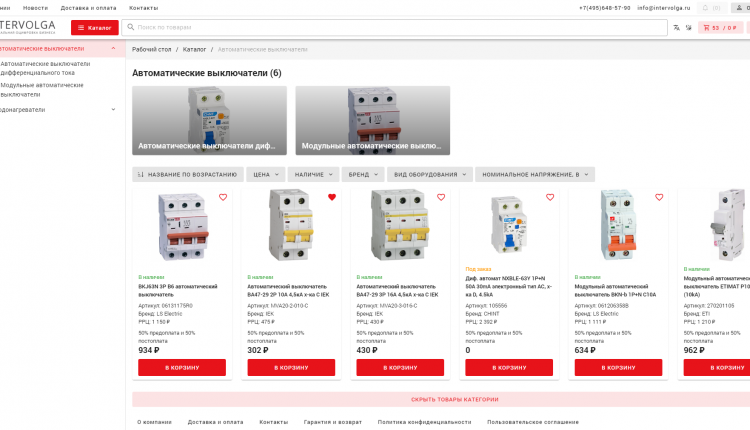Open the Модульные автоматические выключатели category tile
The image size is (750, 430).
coord(373,120)
